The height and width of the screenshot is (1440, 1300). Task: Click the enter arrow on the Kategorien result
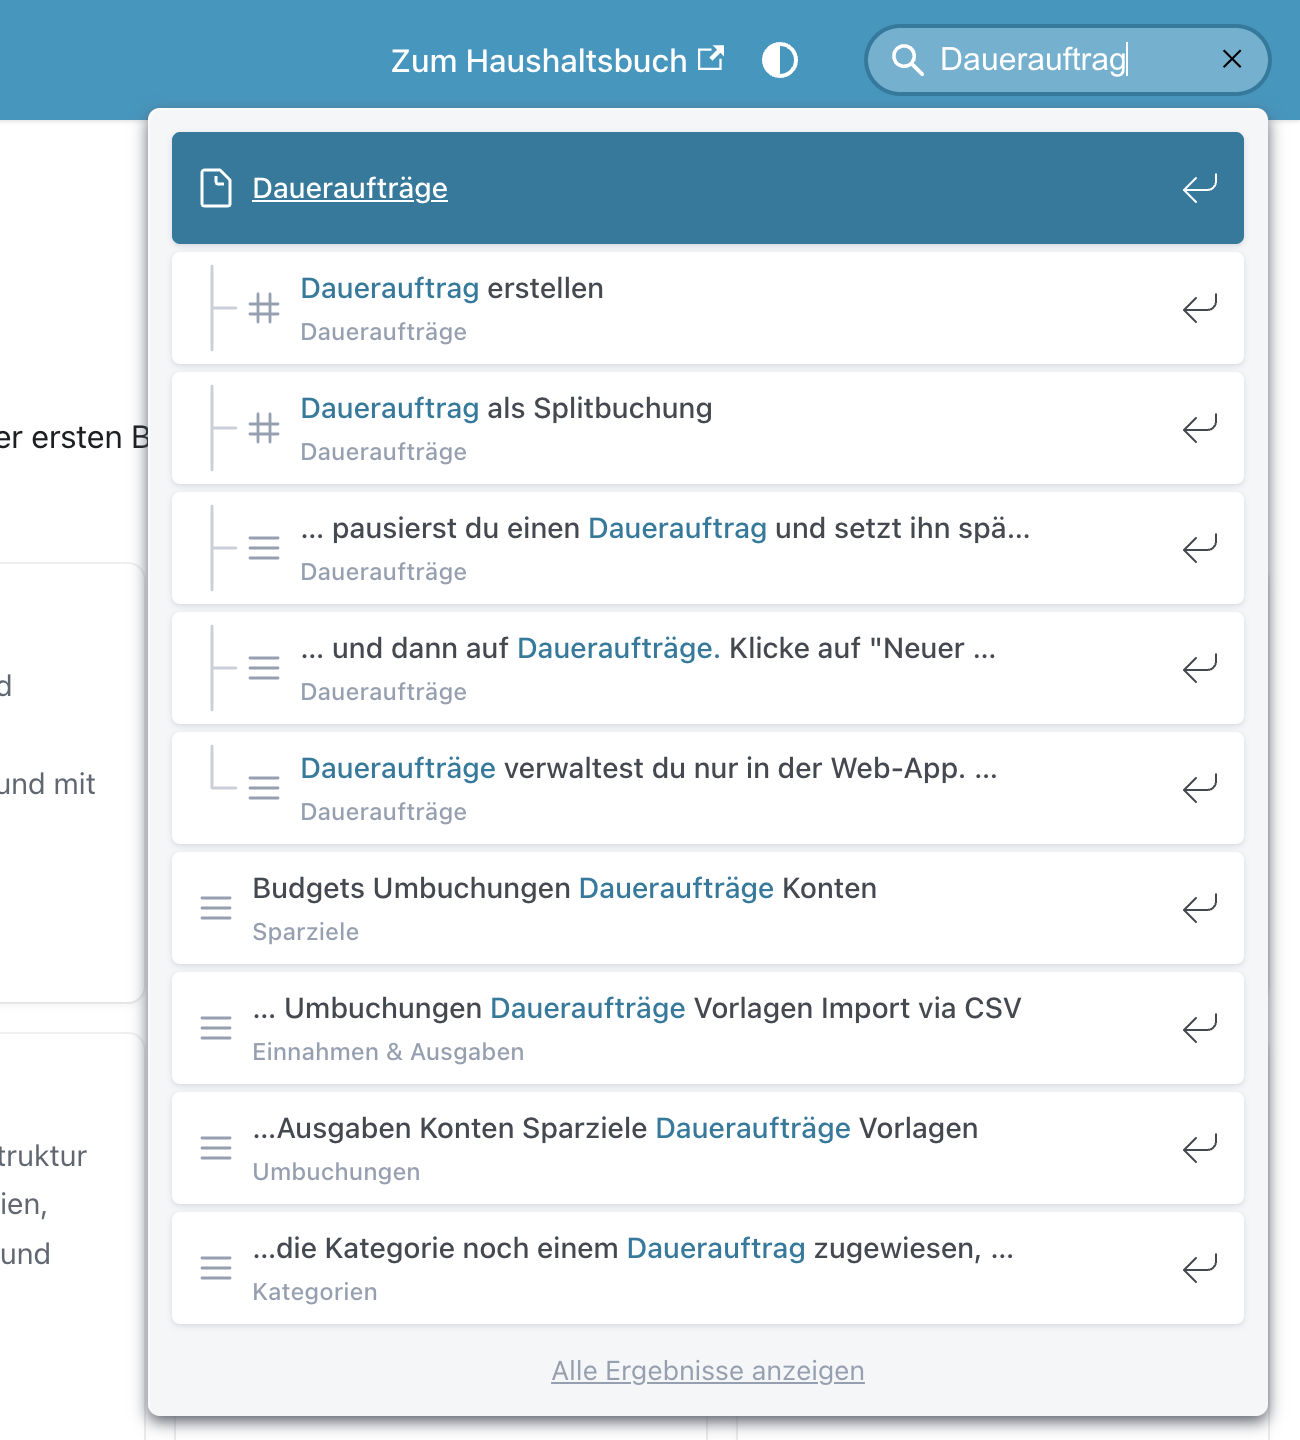[x=1200, y=1268]
